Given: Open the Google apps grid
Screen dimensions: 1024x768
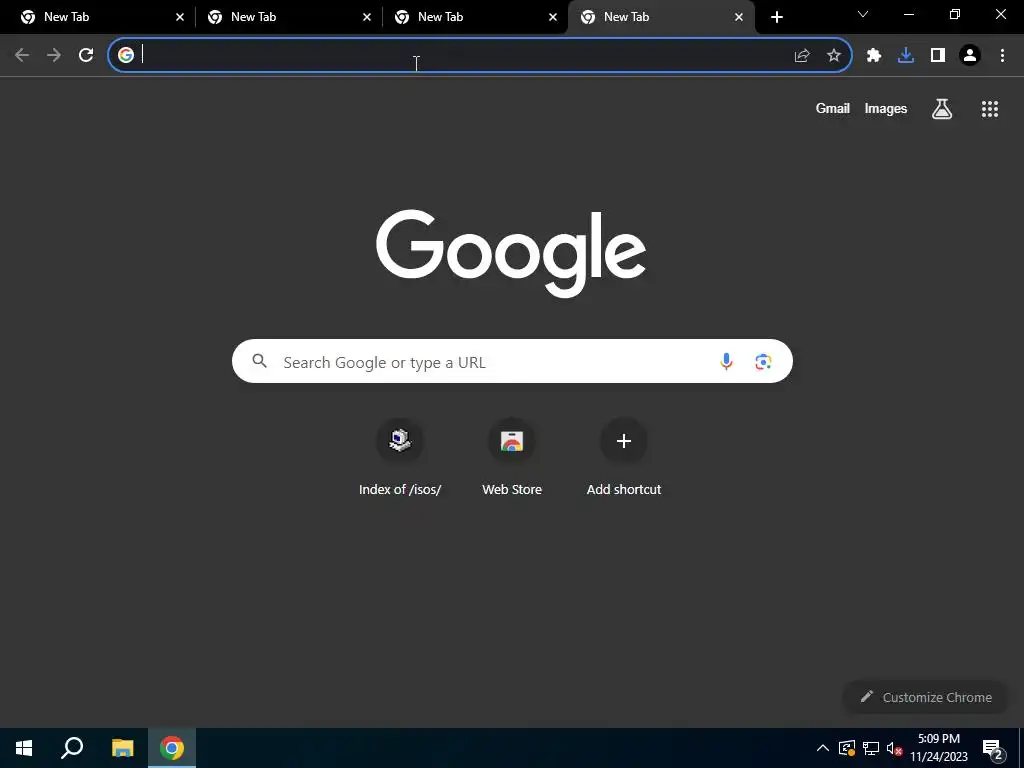Looking at the screenshot, I should 990,109.
